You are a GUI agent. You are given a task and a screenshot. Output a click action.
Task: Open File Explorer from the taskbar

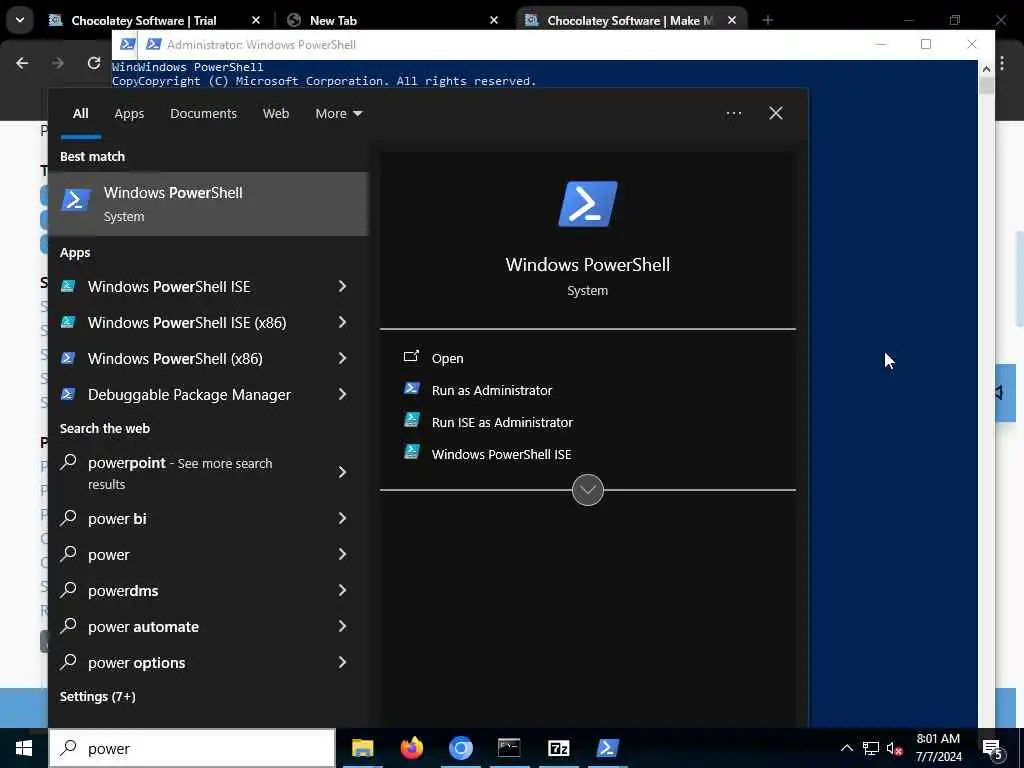[362, 748]
